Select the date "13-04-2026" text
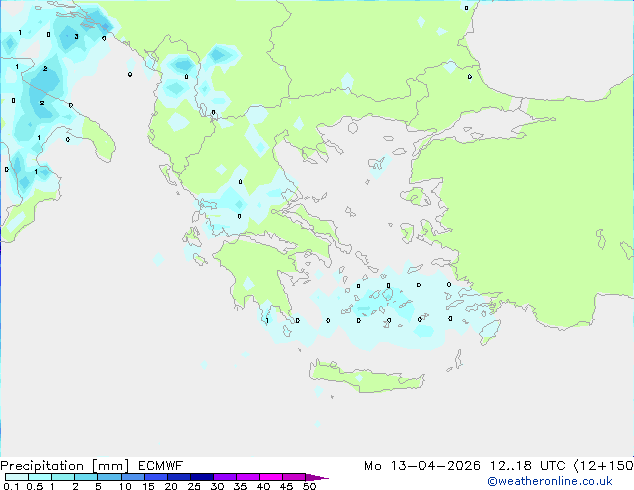The height and width of the screenshot is (490, 634). [x=435, y=466]
